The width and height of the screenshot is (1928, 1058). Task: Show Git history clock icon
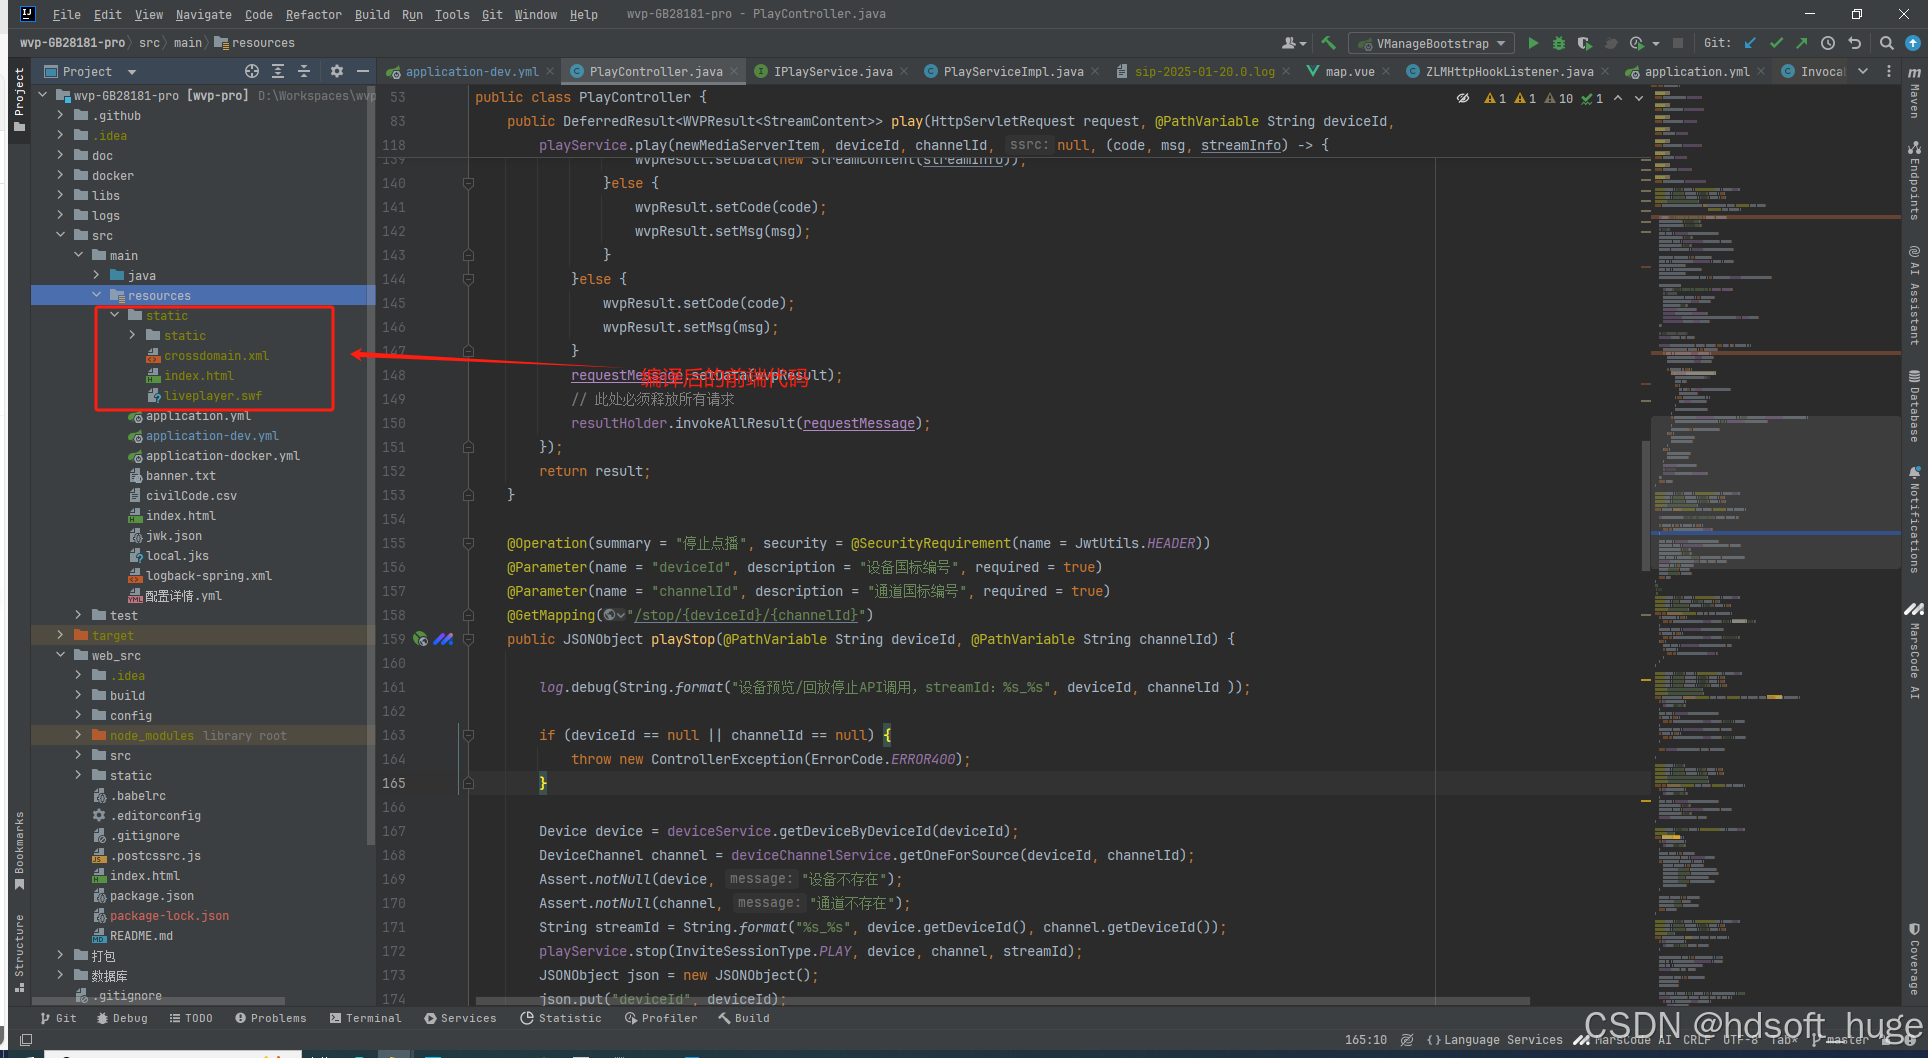pyautogui.click(x=1828, y=43)
